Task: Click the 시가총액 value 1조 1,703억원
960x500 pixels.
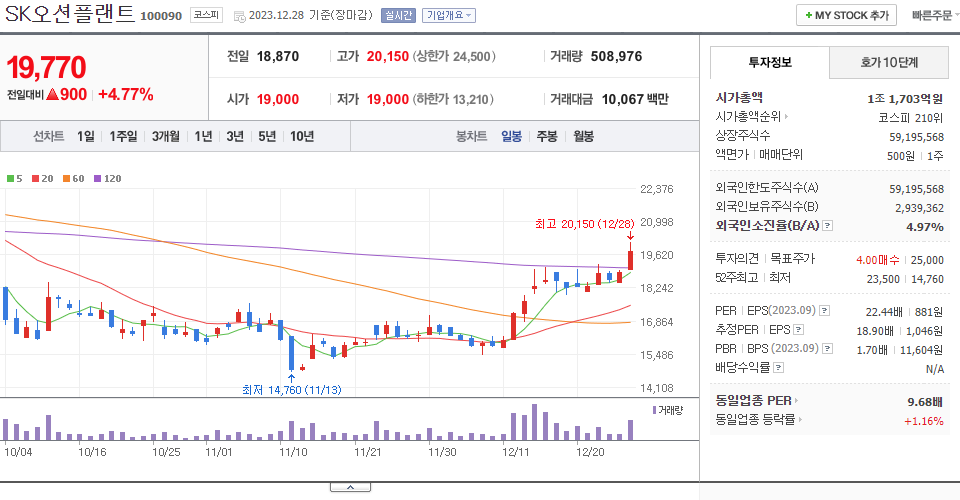Action: (x=905, y=98)
